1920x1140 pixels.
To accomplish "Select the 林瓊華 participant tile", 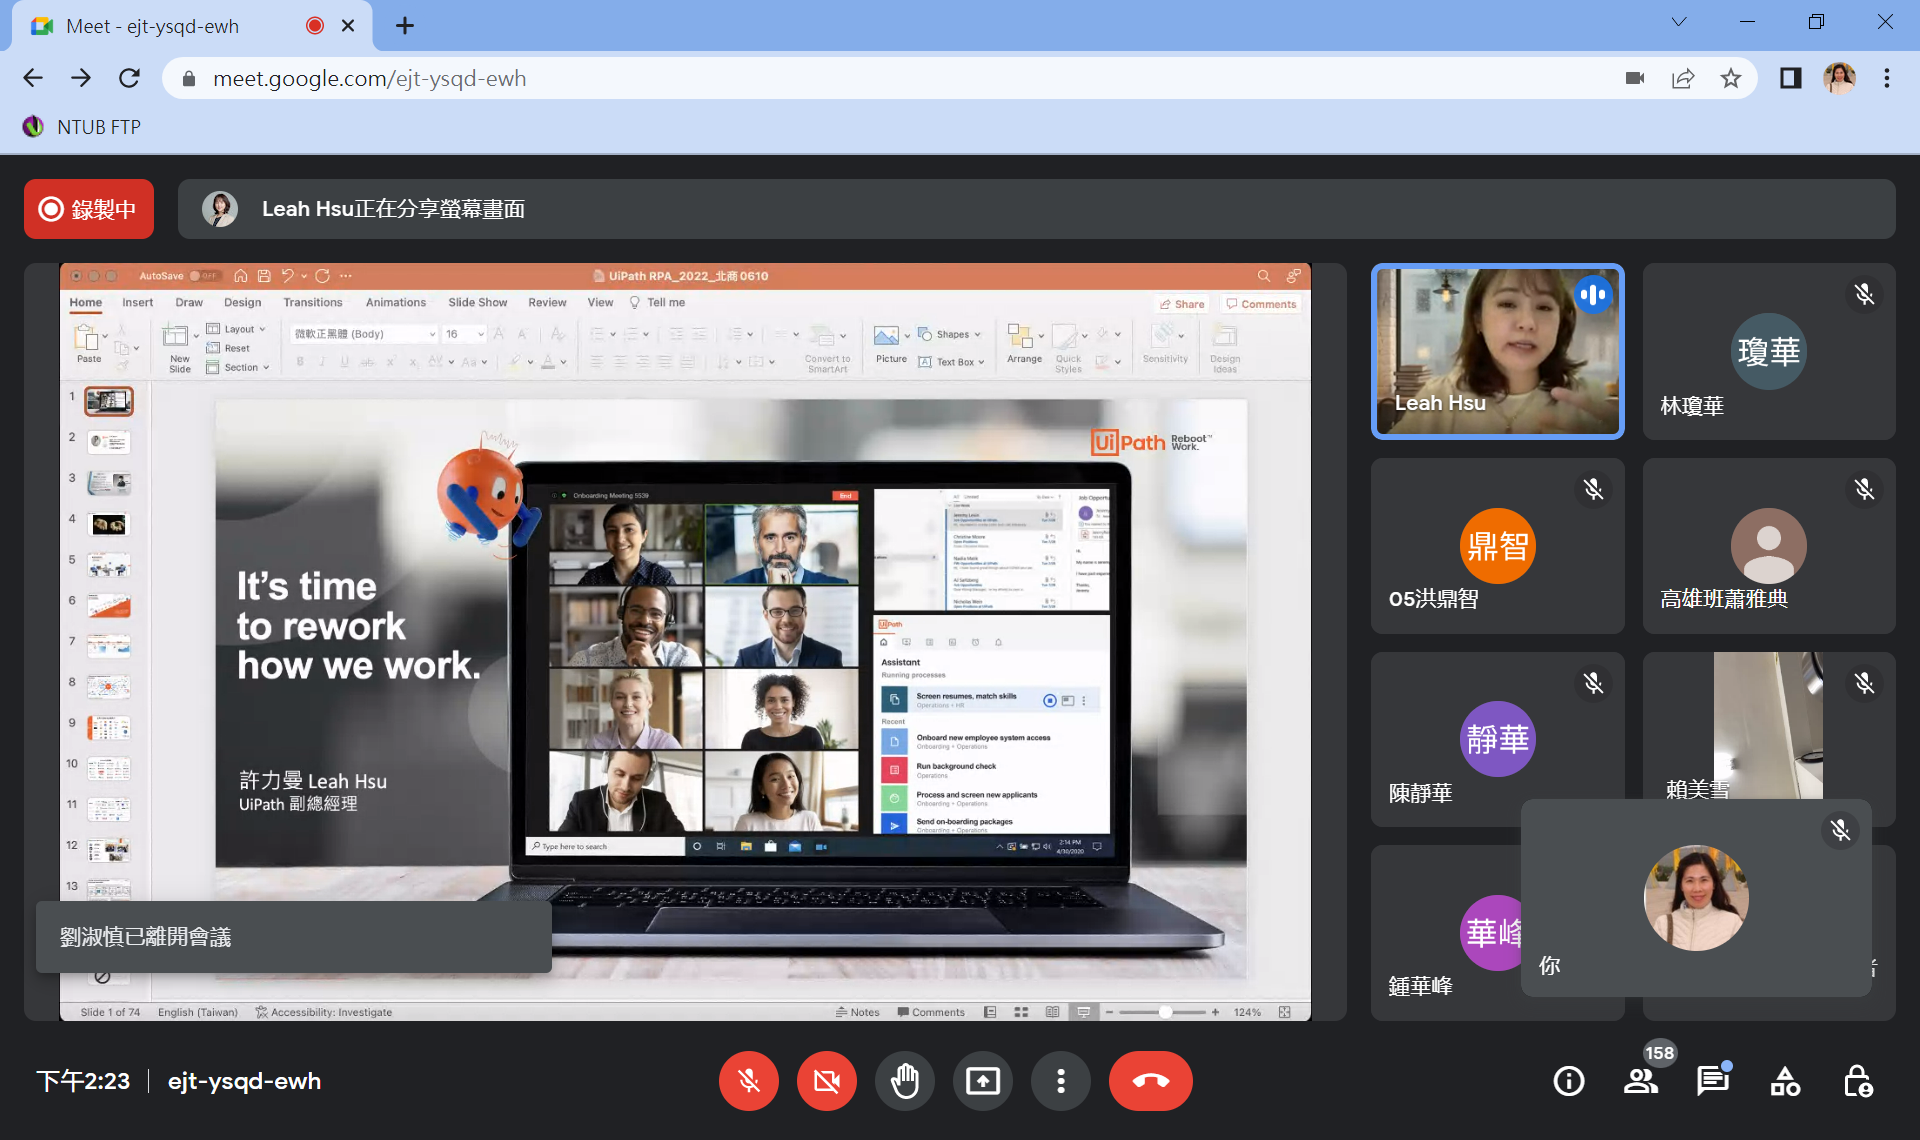I will coord(1768,351).
